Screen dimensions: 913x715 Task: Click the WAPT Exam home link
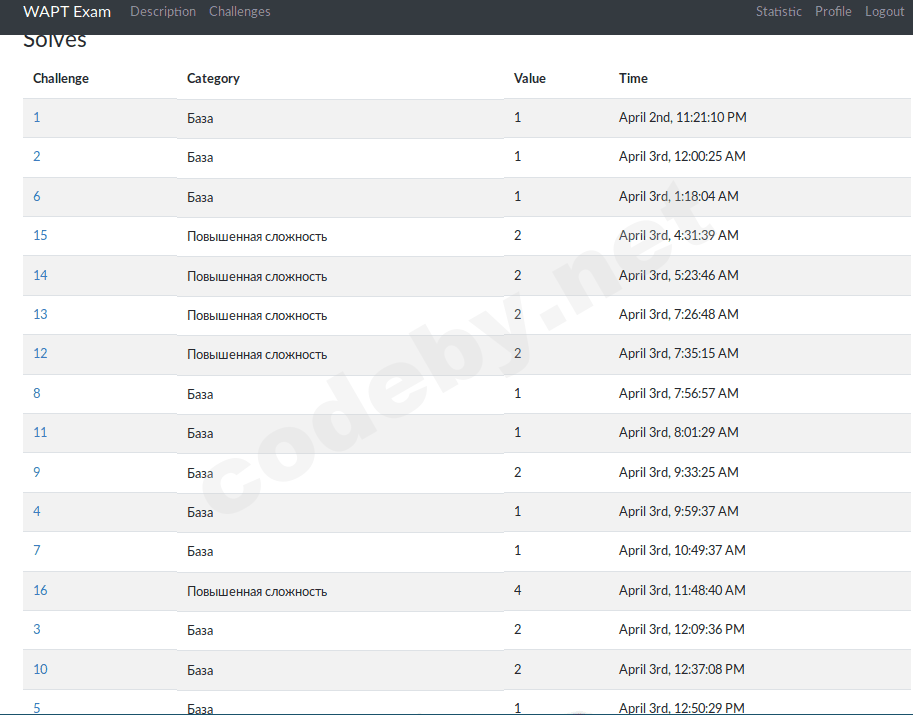click(x=66, y=11)
